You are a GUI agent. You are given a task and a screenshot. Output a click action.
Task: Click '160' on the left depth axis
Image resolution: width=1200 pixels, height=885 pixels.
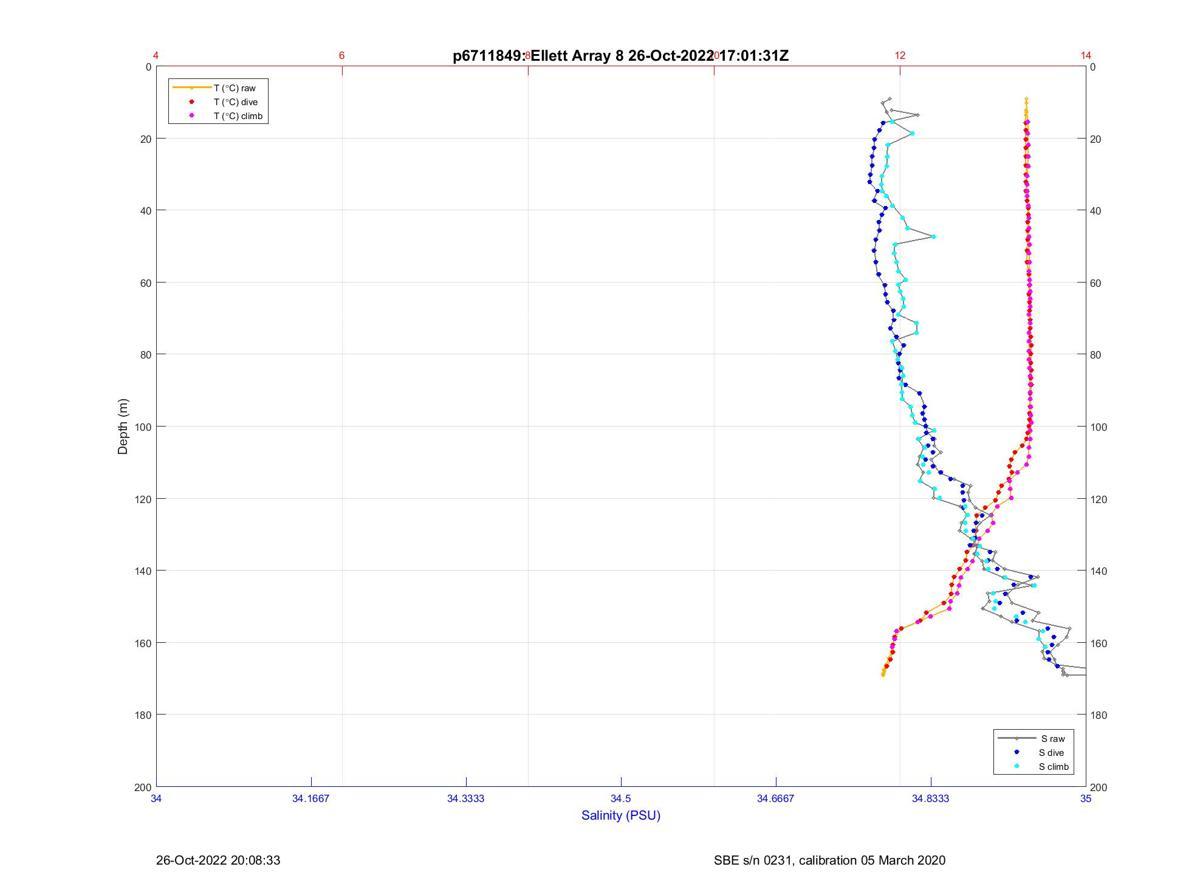click(143, 643)
